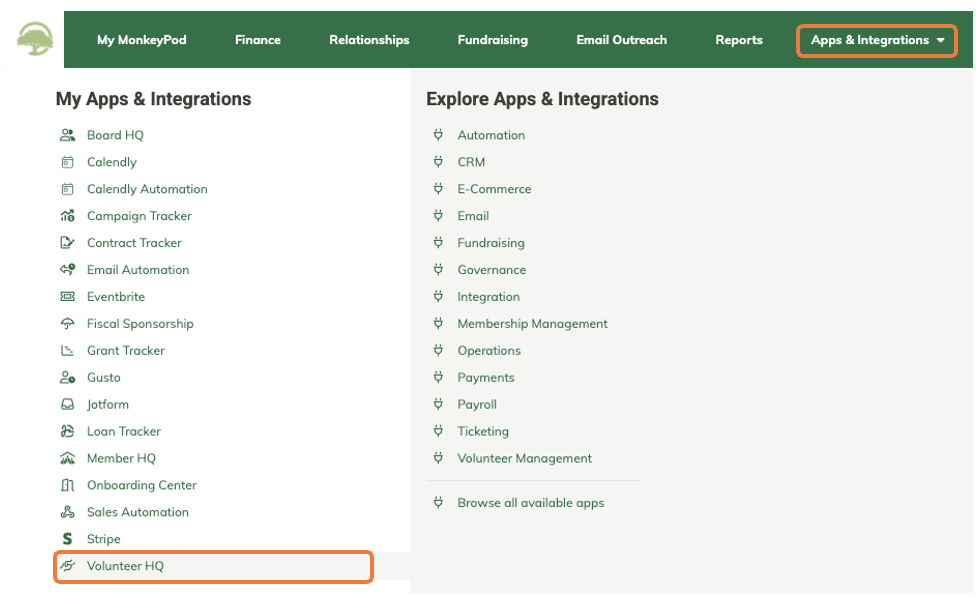Select Browse all available apps
This screenshot has height=599, width=976.
[531, 503]
